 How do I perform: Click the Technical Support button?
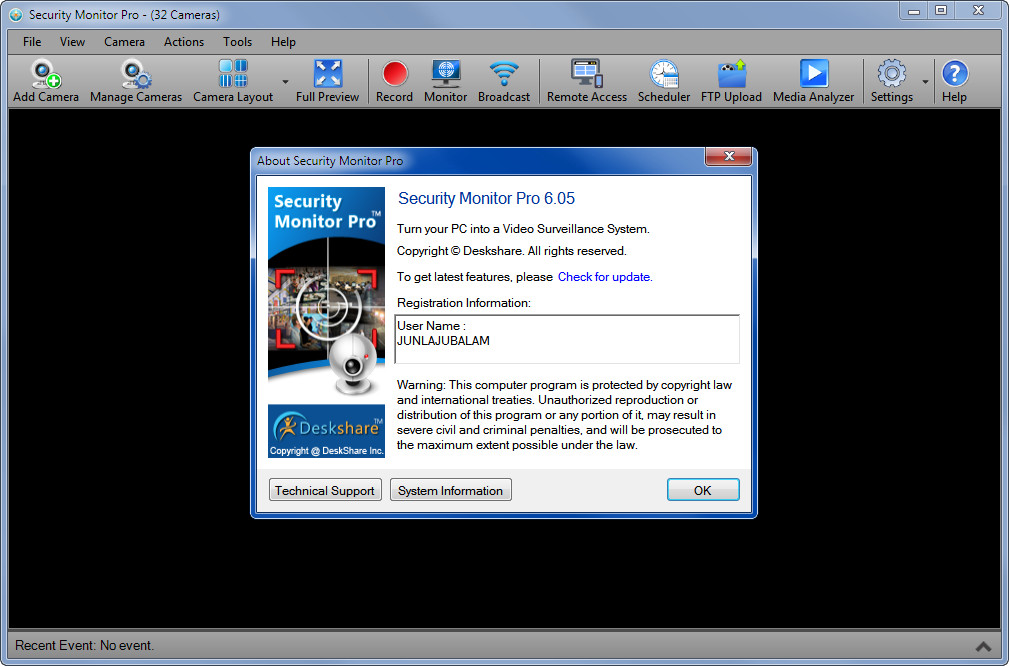[x=325, y=490]
